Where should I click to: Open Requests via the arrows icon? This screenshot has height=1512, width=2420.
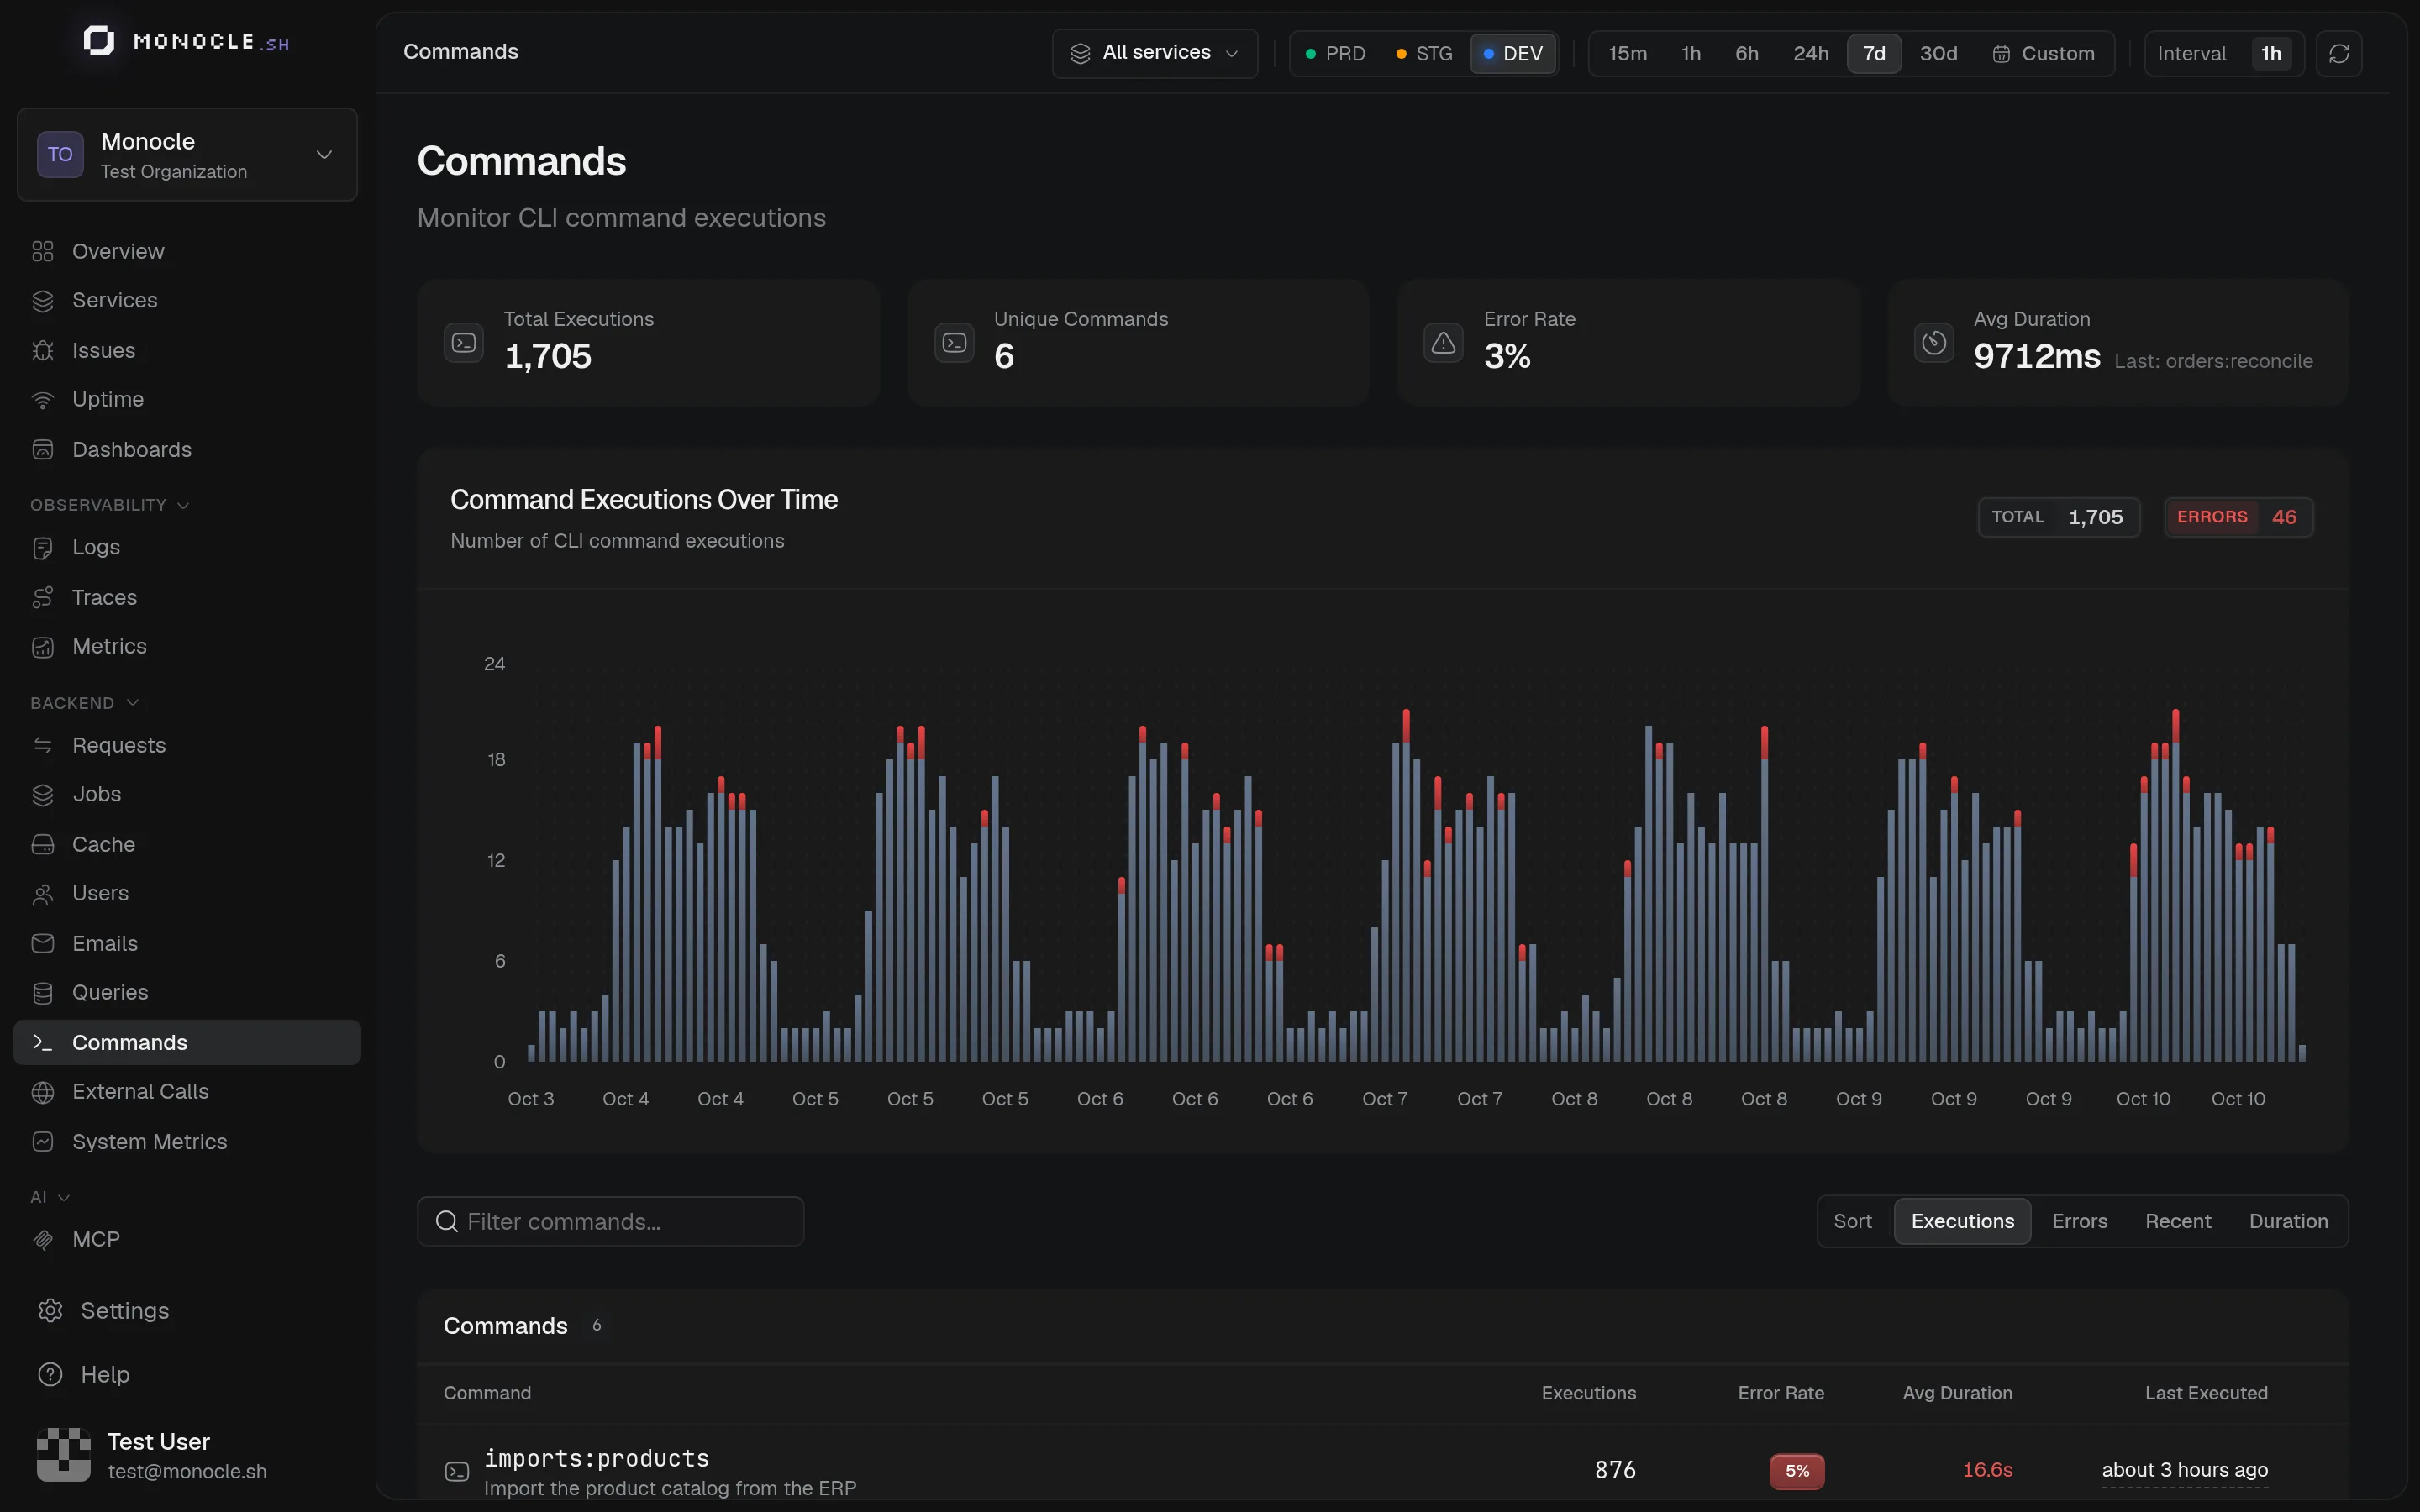coord(42,745)
